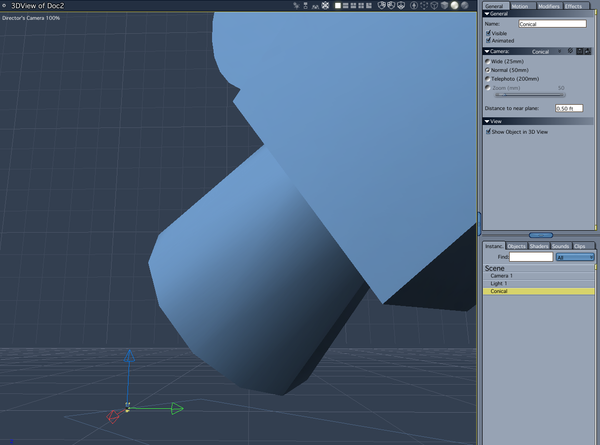The width and height of the screenshot is (600, 445).
Task: Click the Zoom (mm) slider track
Action: [530, 95]
